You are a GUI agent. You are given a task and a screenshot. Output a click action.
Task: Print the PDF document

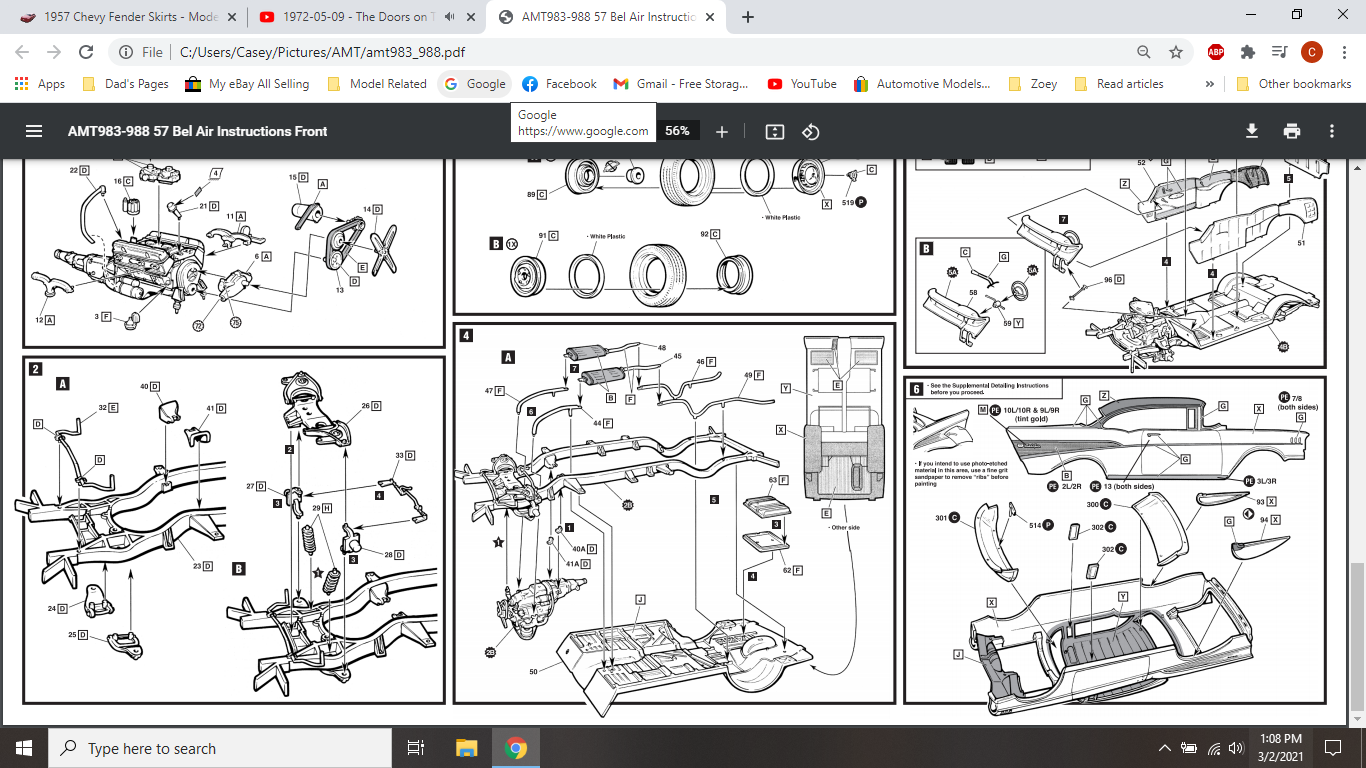click(1292, 131)
